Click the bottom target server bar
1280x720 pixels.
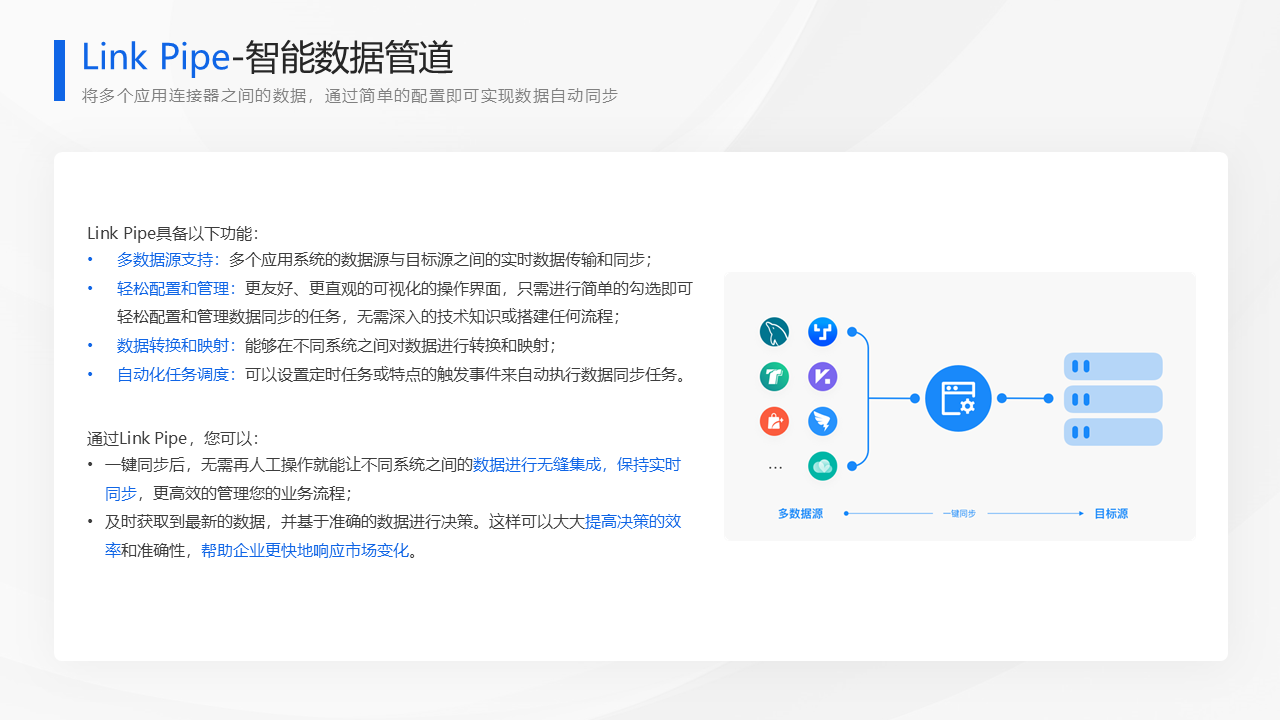1113,432
